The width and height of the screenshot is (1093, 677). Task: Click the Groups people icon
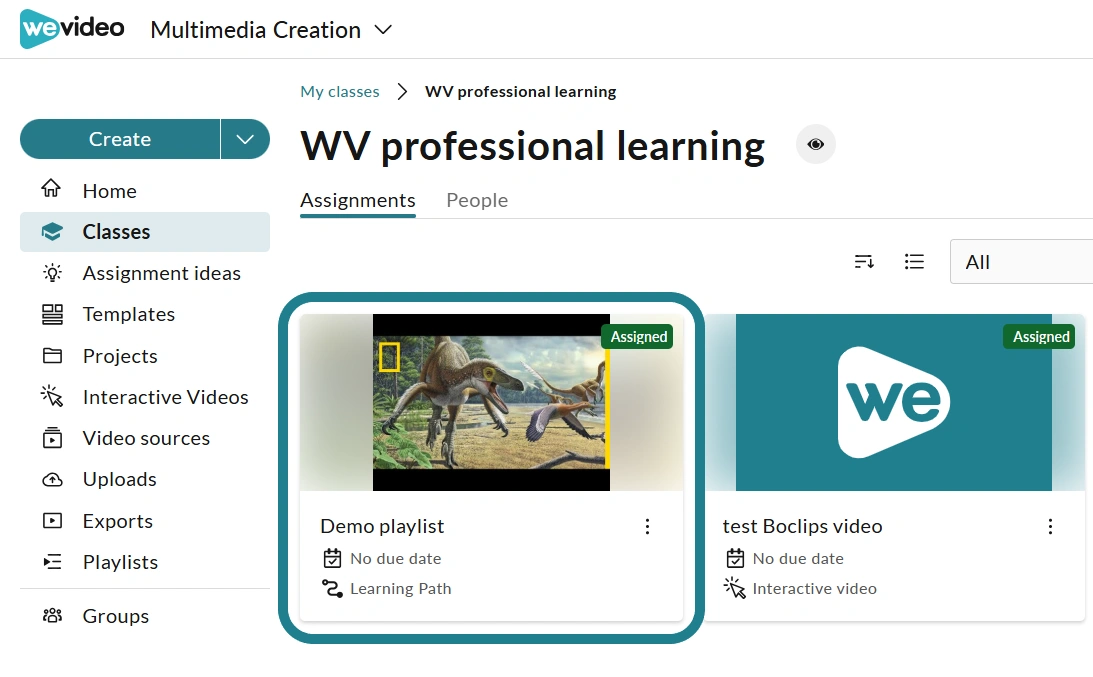click(52, 616)
